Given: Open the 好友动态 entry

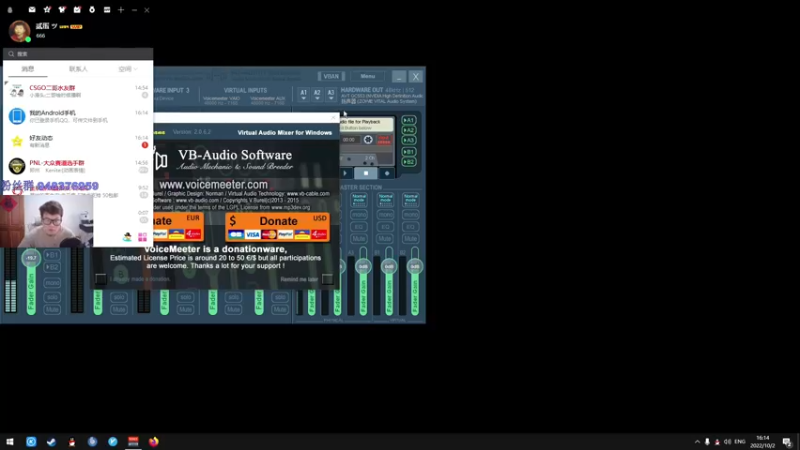Looking at the screenshot, I should tap(78, 141).
